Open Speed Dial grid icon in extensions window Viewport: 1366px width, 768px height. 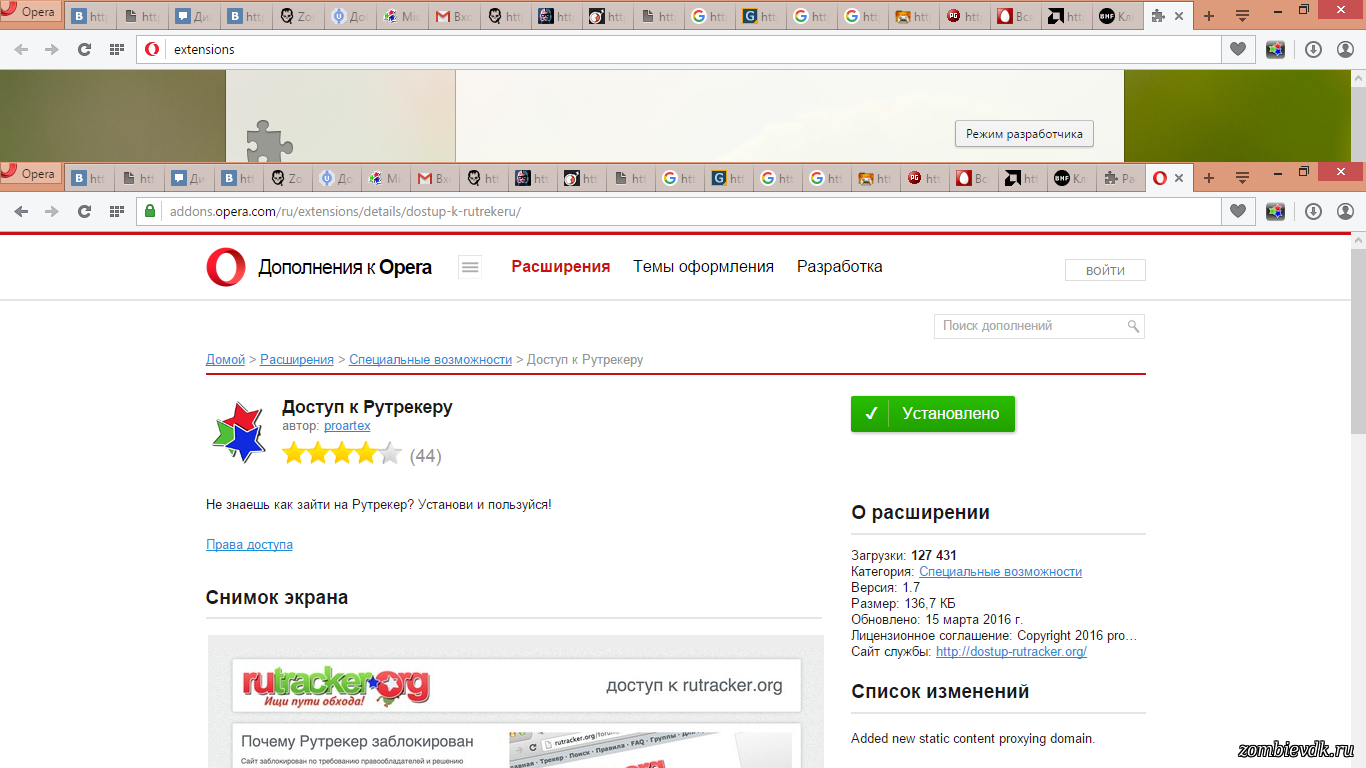pos(117,49)
